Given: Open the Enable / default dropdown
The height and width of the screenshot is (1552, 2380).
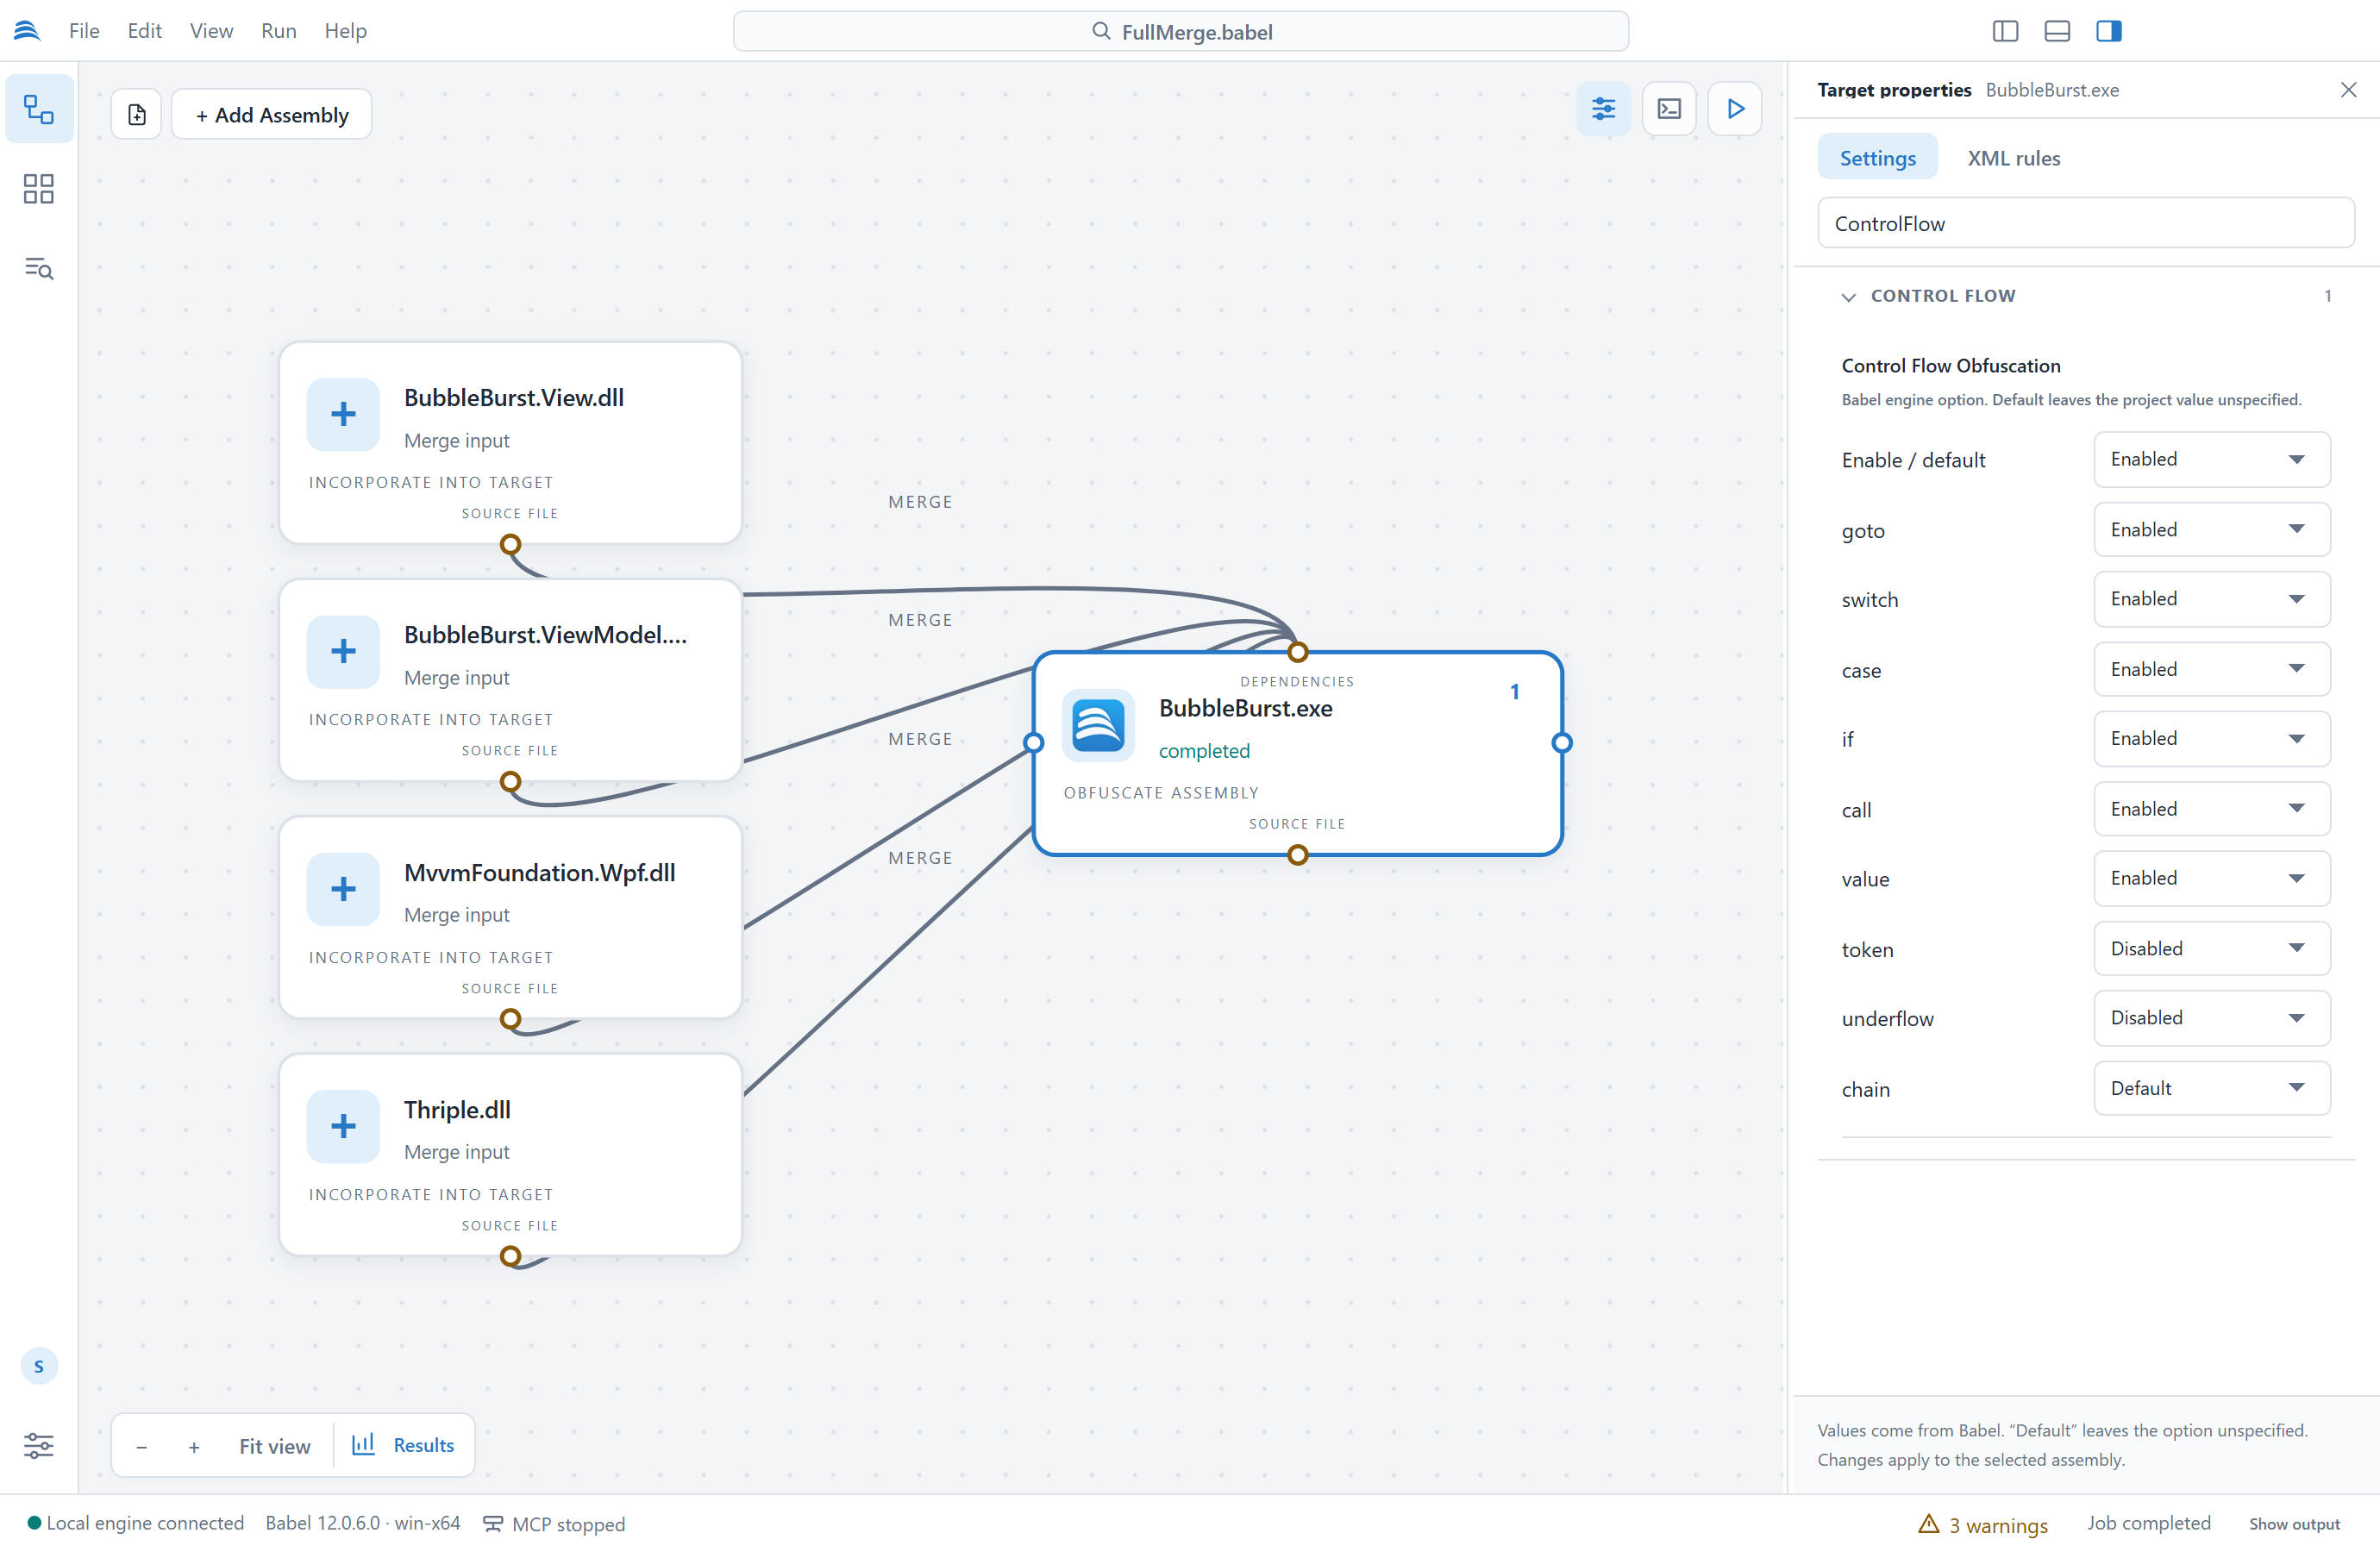Looking at the screenshot, I should coord(2211,460).
